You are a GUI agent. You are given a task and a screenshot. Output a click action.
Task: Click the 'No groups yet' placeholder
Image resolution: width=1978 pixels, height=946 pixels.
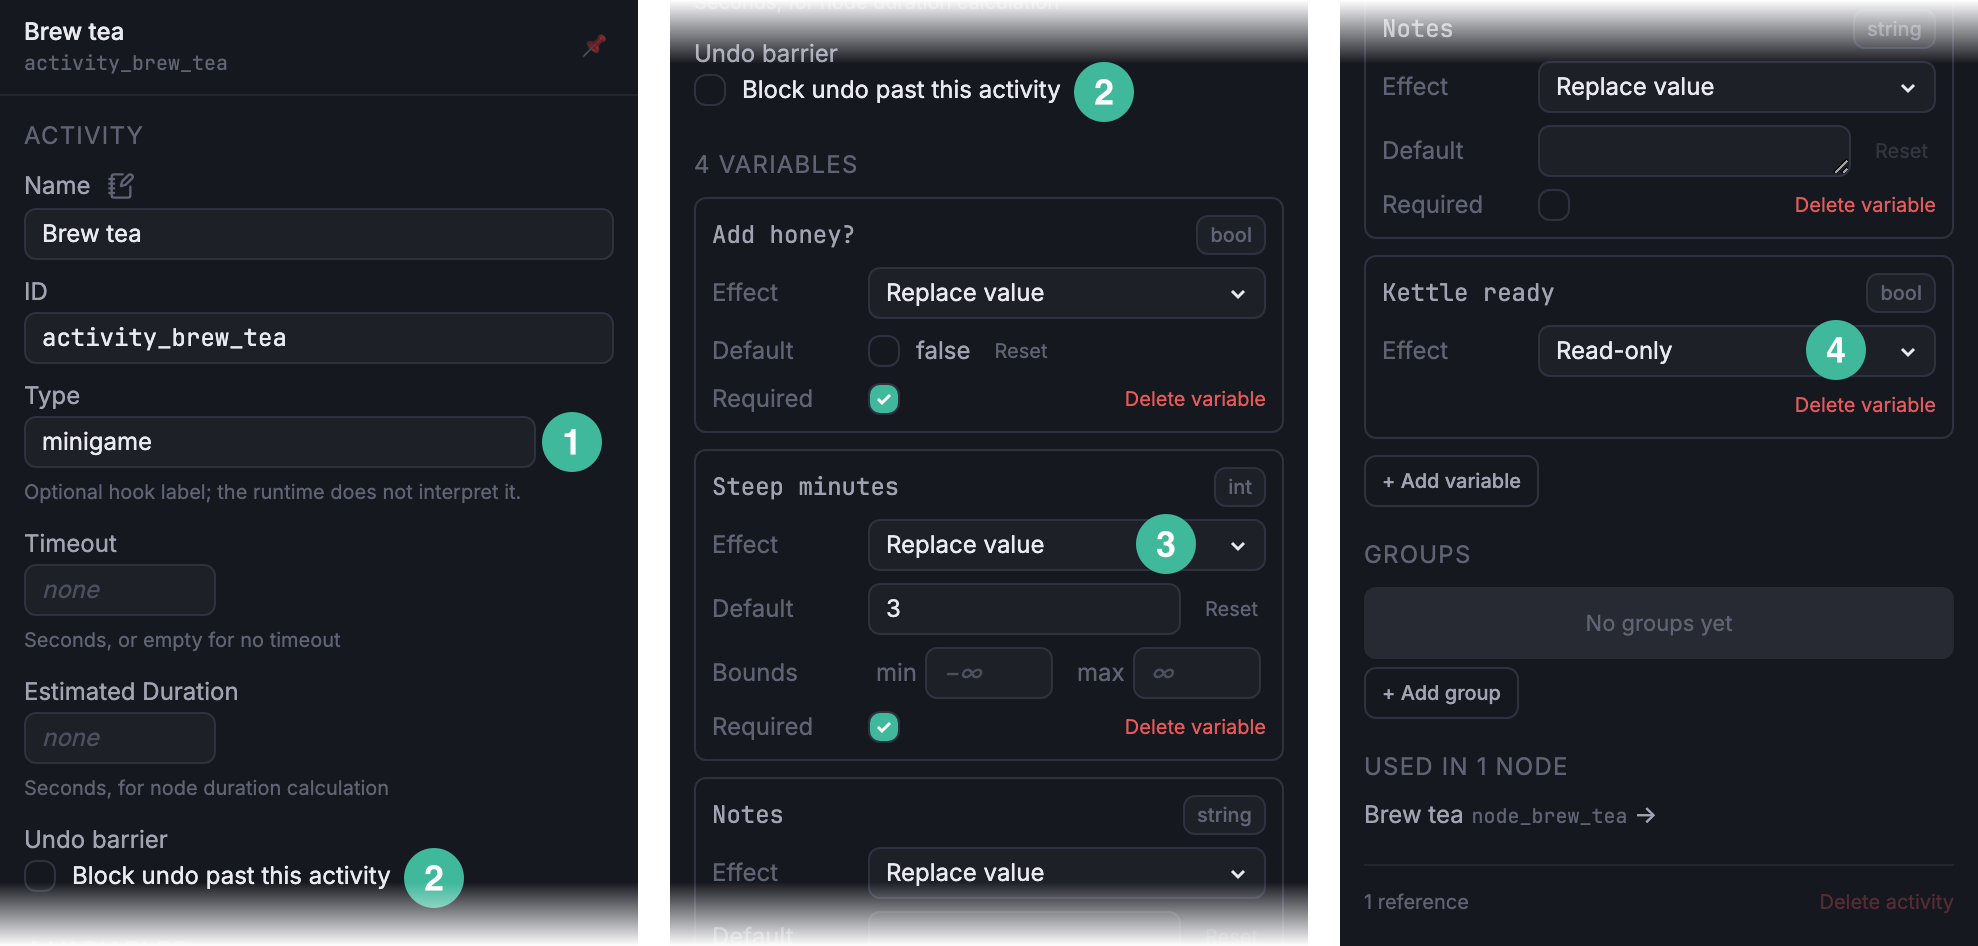pyautogui.click(x=1659, y=623)
